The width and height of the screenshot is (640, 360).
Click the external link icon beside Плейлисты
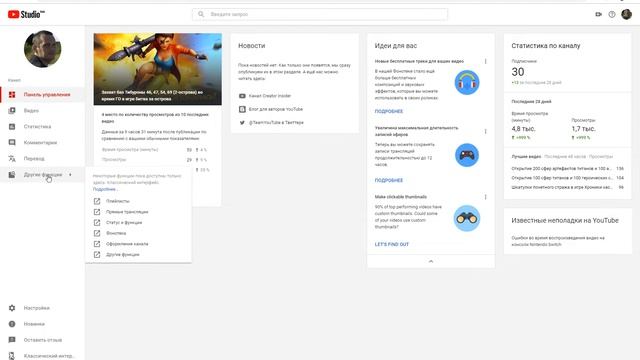click(x=97, y=201)
